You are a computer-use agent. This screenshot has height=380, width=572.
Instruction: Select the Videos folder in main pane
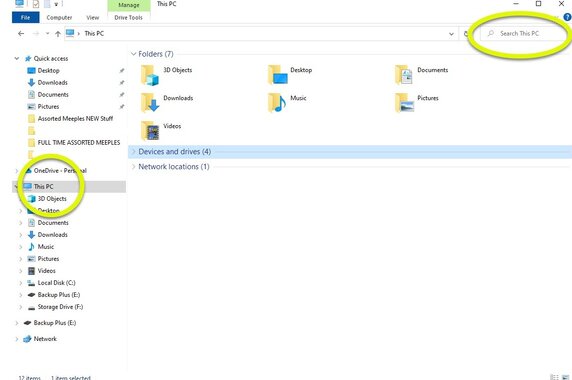(161, 131)
